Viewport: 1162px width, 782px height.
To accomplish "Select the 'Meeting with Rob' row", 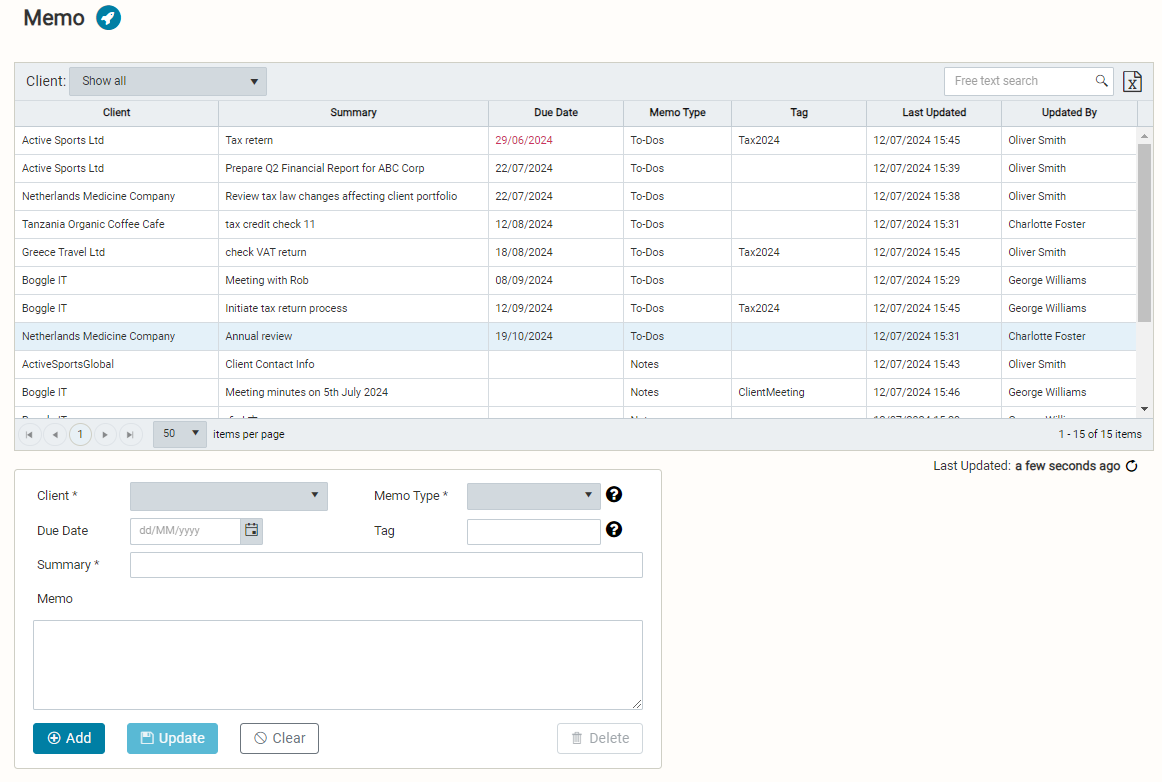I will point(575,280).
